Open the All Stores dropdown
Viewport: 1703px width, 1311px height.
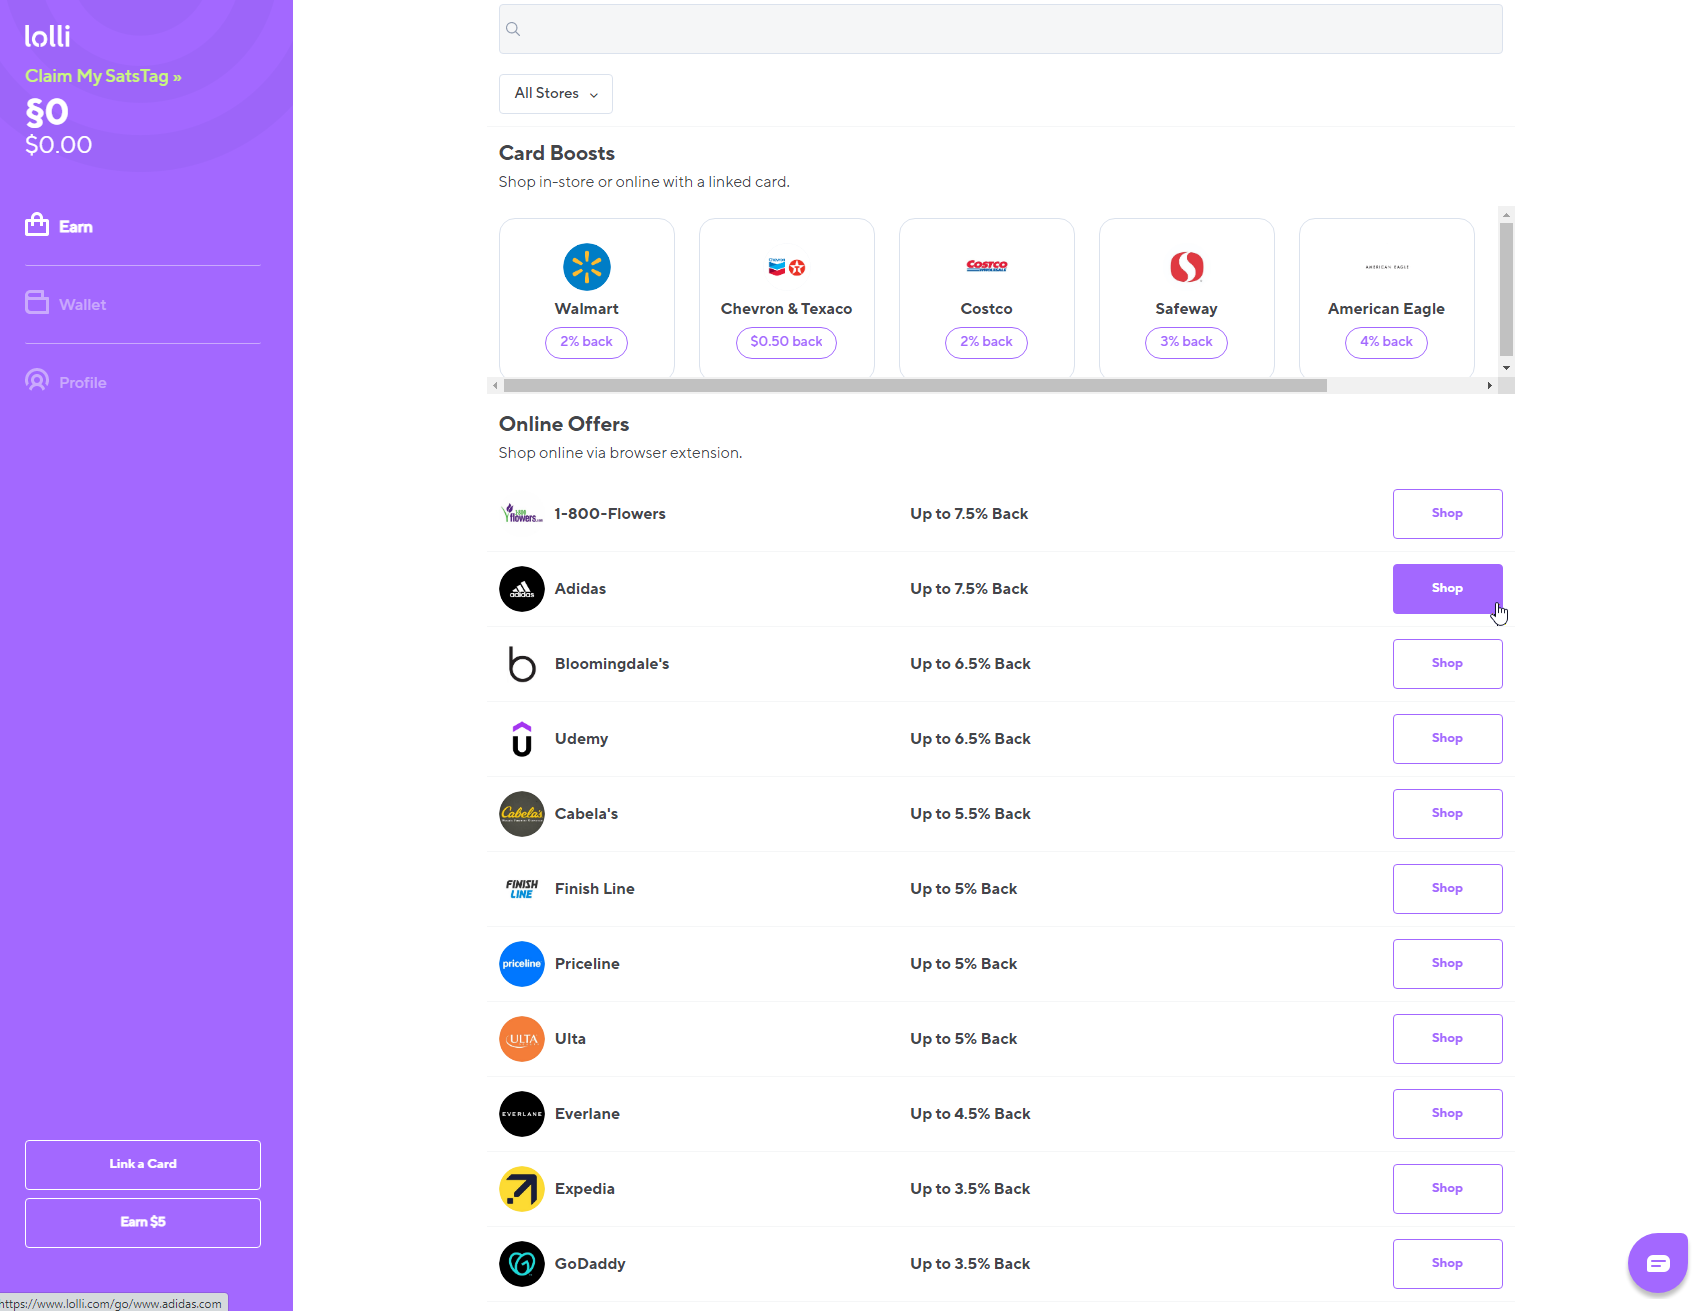556,94
